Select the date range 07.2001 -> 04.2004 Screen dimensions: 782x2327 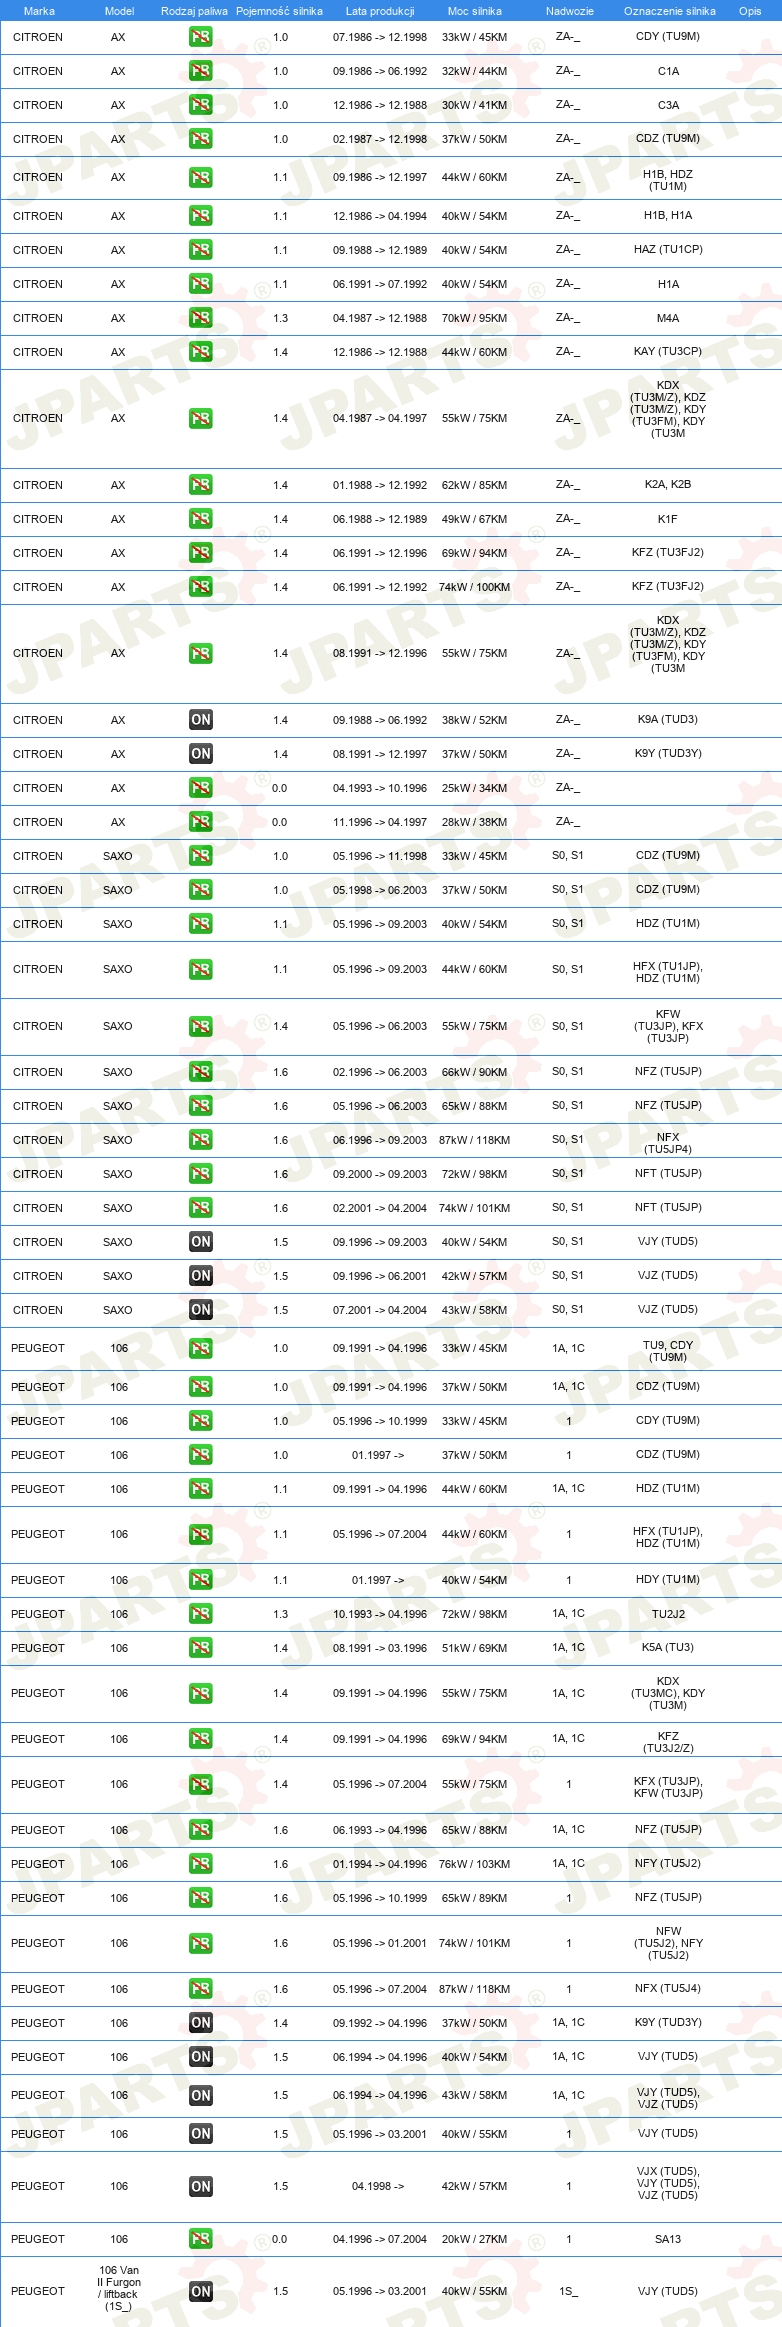pyautogui.click(x=380, y=1310)
